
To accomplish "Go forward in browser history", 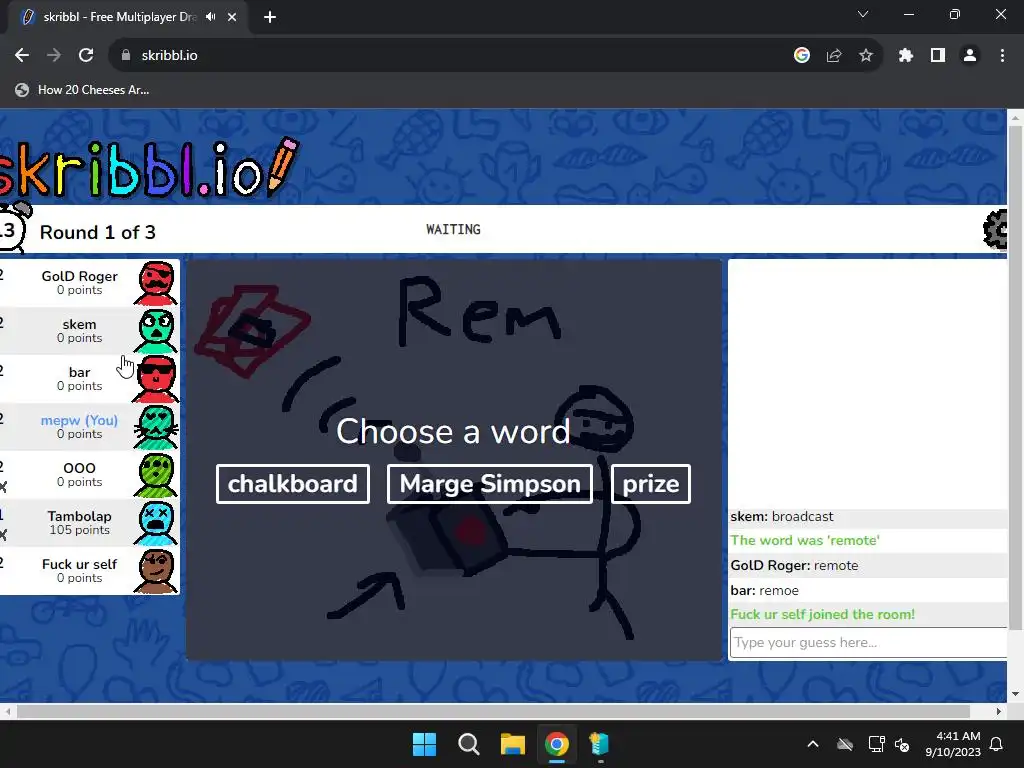I will click(x=54, y=56).
